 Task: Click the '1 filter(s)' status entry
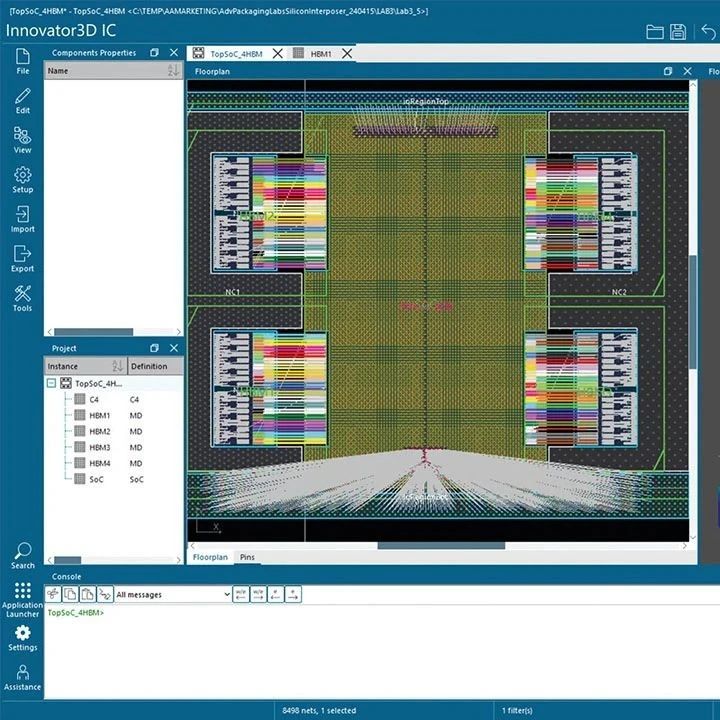(517, 710)
